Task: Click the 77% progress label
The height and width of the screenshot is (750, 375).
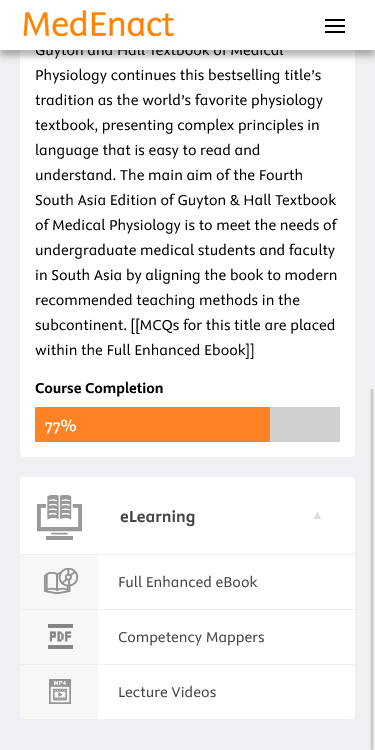Action: point(61,426)
